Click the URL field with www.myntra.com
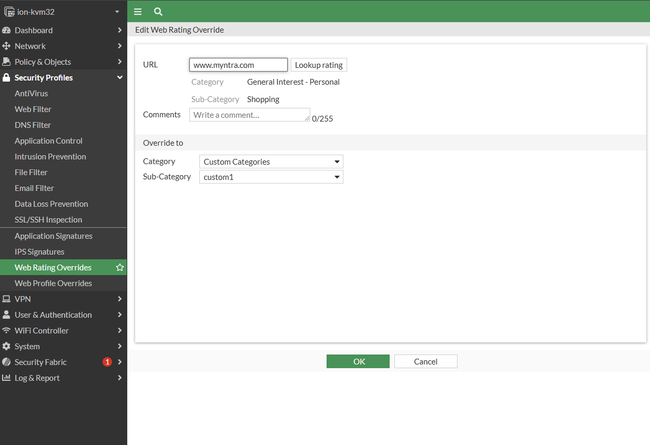Image resolution: width=650 pixels, height=445 pixels. coord(238,65)
